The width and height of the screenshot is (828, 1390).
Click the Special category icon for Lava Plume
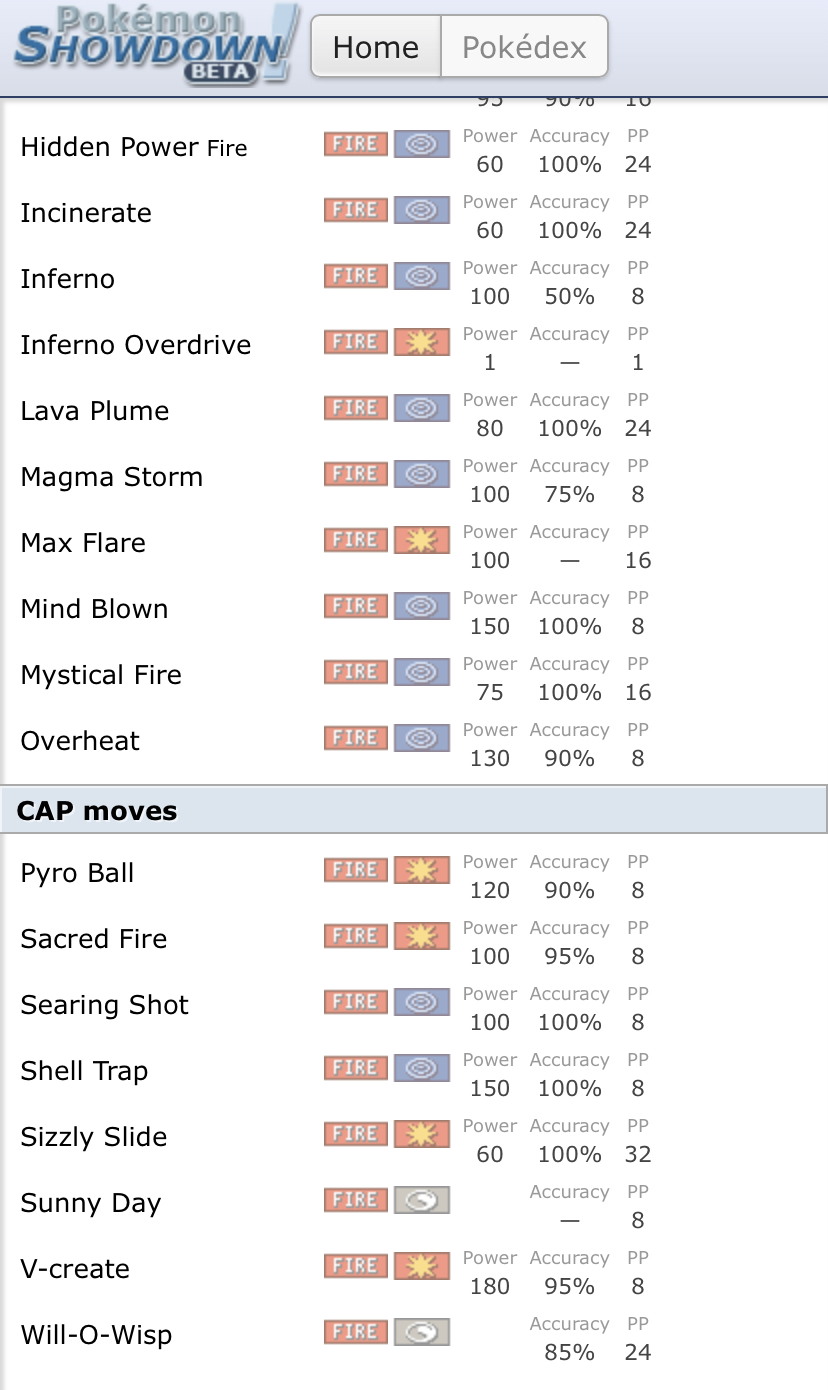click(x=422, y=408)
